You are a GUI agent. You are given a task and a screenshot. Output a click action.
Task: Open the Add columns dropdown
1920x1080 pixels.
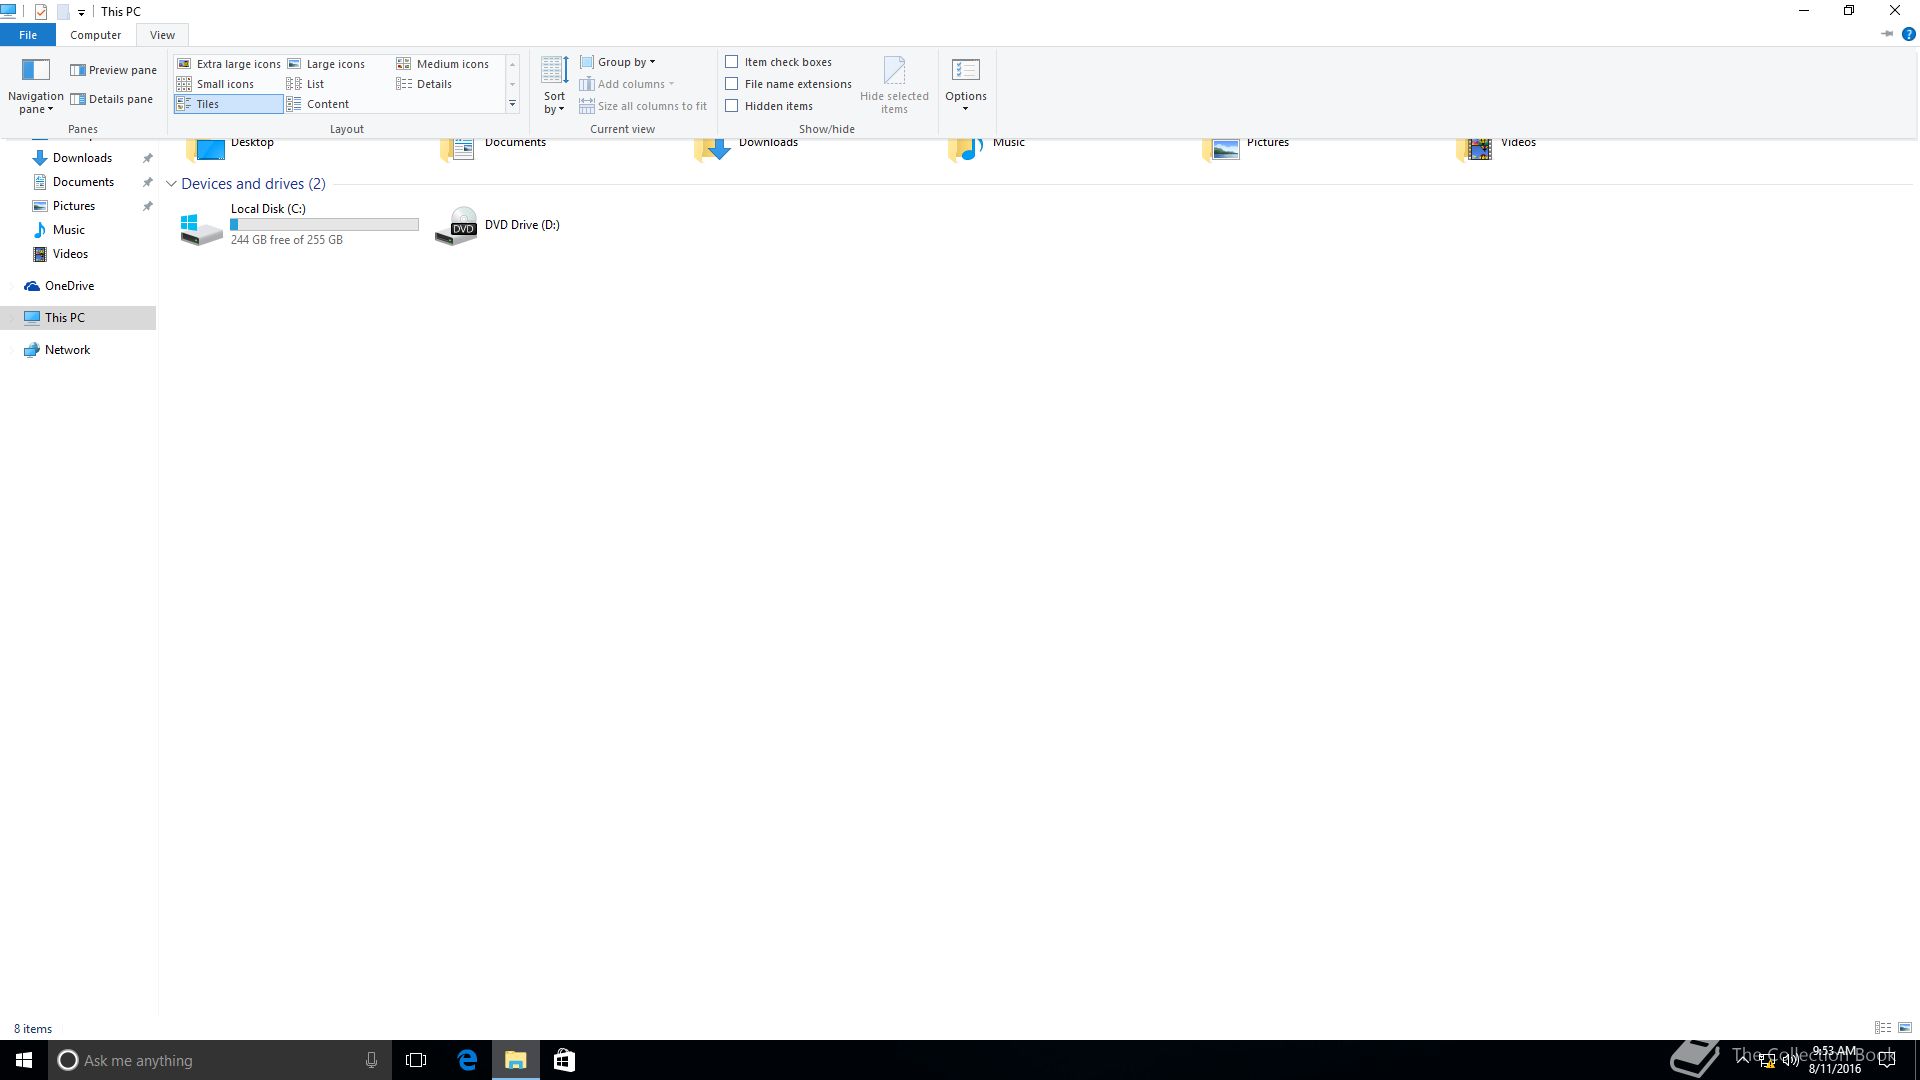click(x=627, y=84)
